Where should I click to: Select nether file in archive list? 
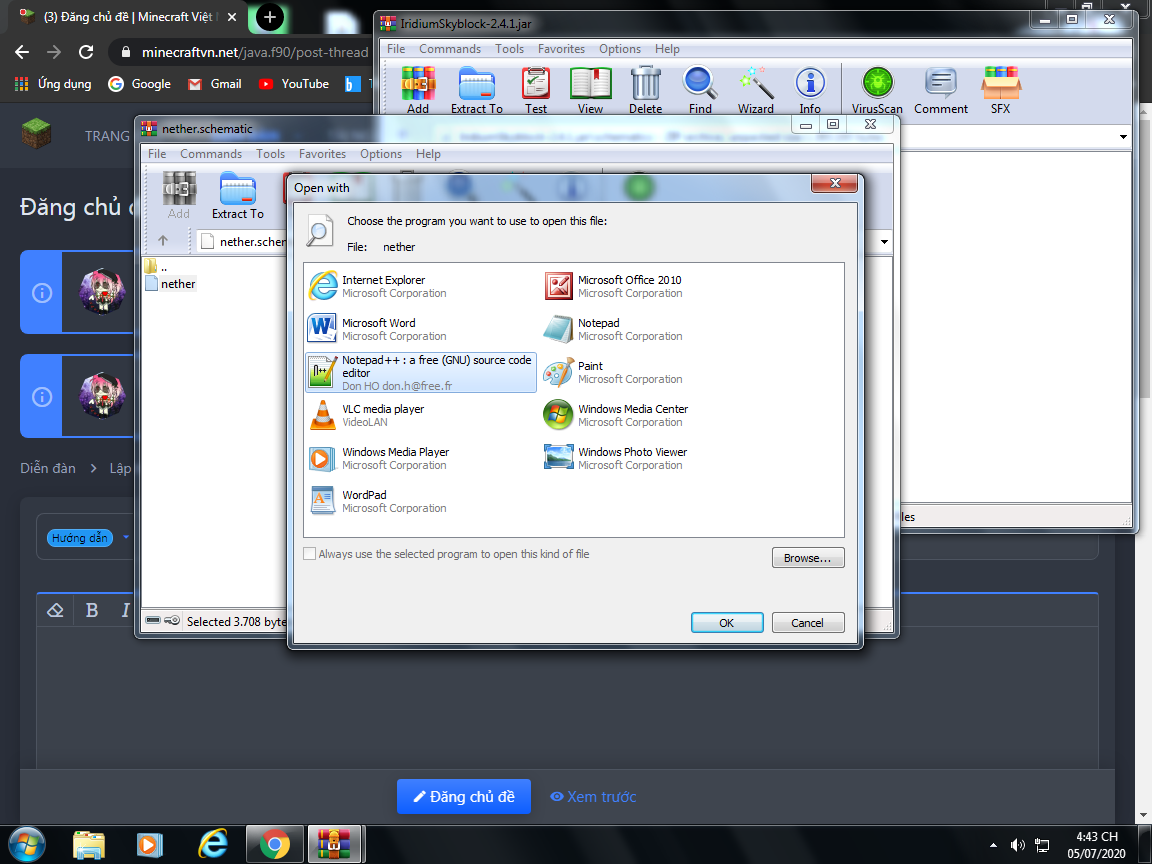click(x=171, y=284)
